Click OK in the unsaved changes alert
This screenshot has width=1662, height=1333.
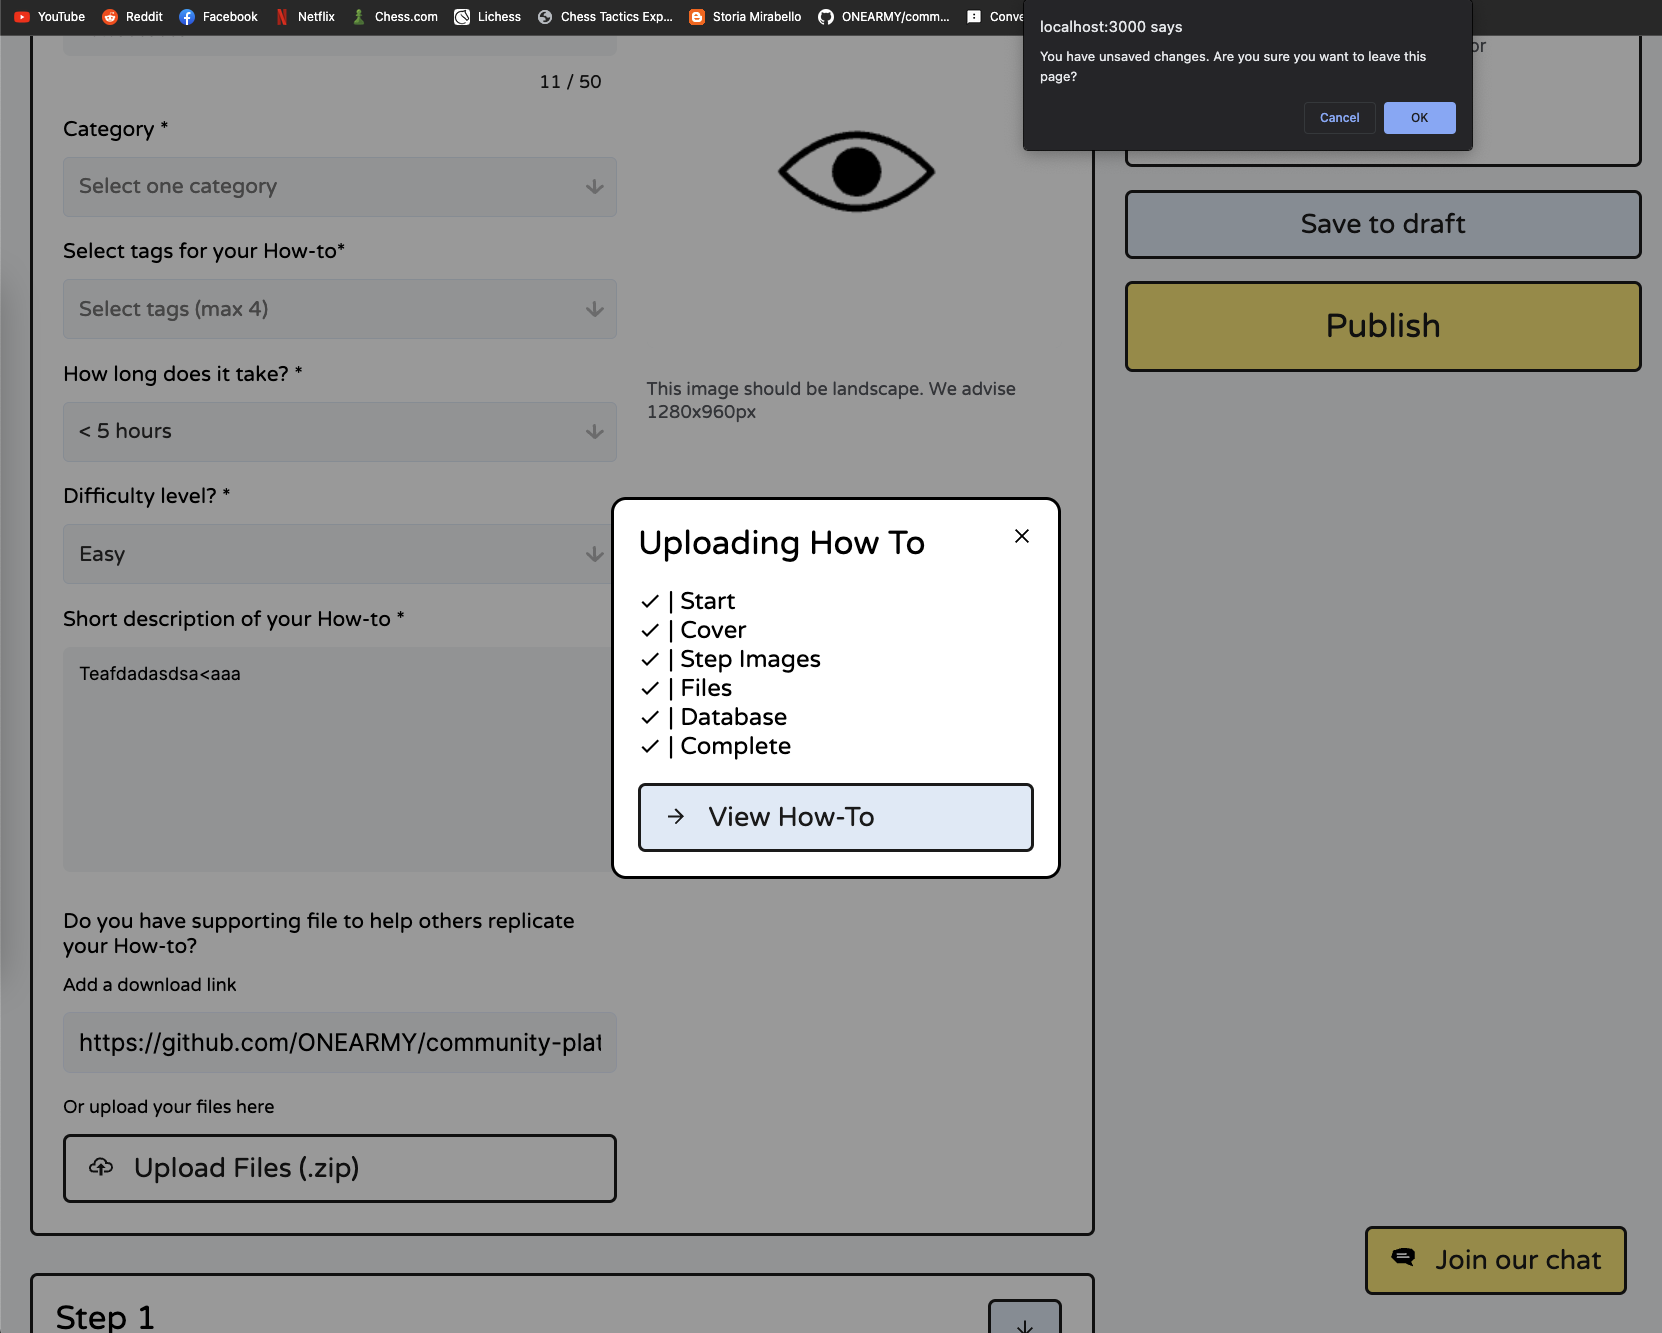point(1419,118)
